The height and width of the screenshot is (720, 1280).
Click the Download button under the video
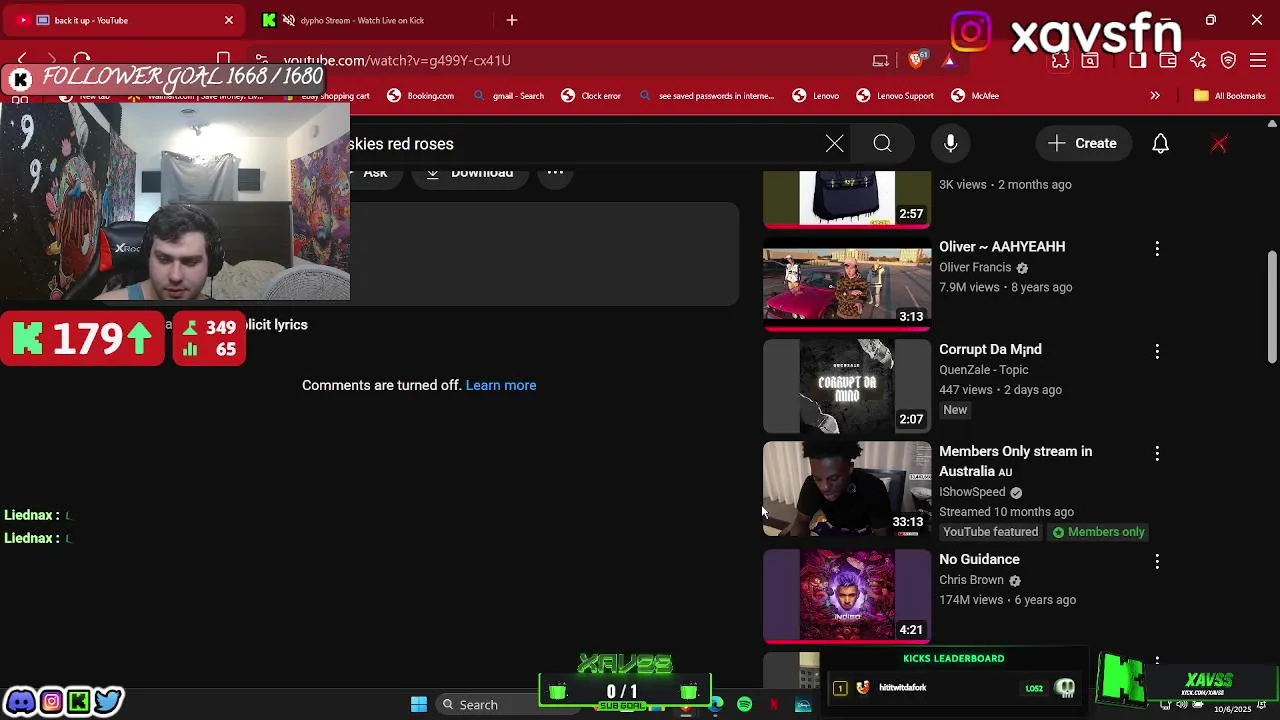[x=470, y=172]
